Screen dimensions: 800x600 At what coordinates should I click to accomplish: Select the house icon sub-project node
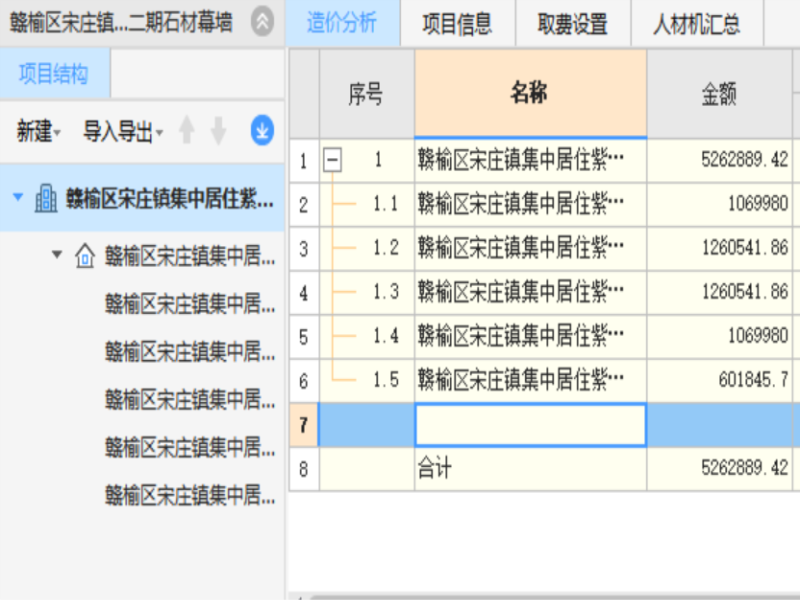pos(86,256)
